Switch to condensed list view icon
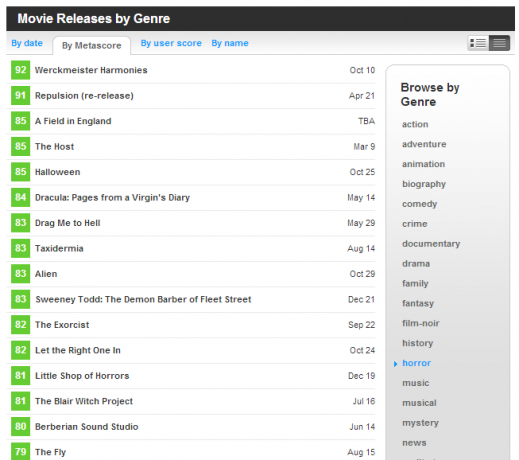This screenshot has height=460, width=519. pyautogui.click(x=499, y=43)
